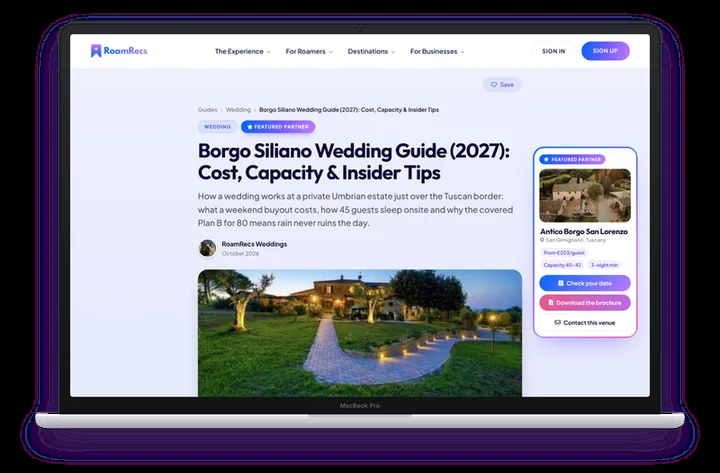Click Contact this venue button
Viewport: 720px width, 473px height.
point(585,323)
